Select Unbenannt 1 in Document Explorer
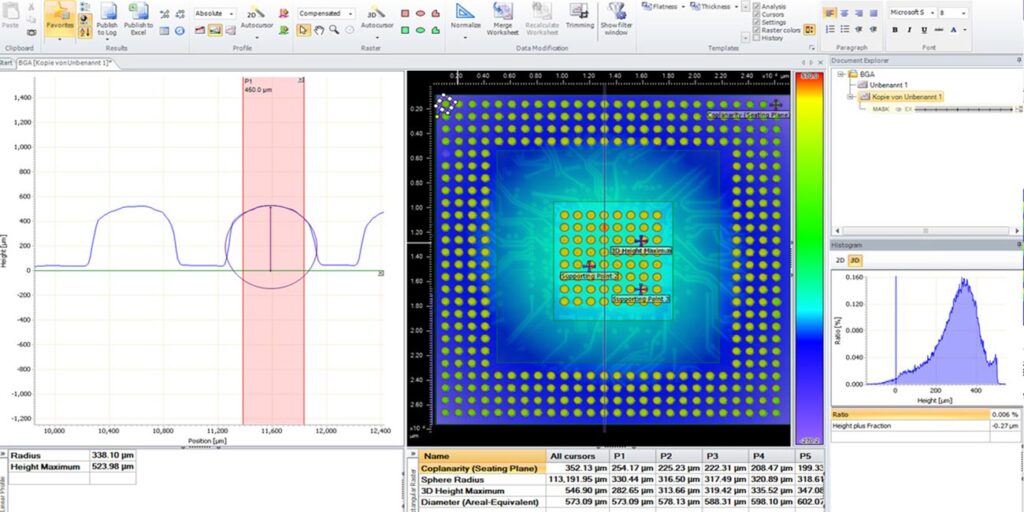1024x512 pixels. click(x=886, y=85)
